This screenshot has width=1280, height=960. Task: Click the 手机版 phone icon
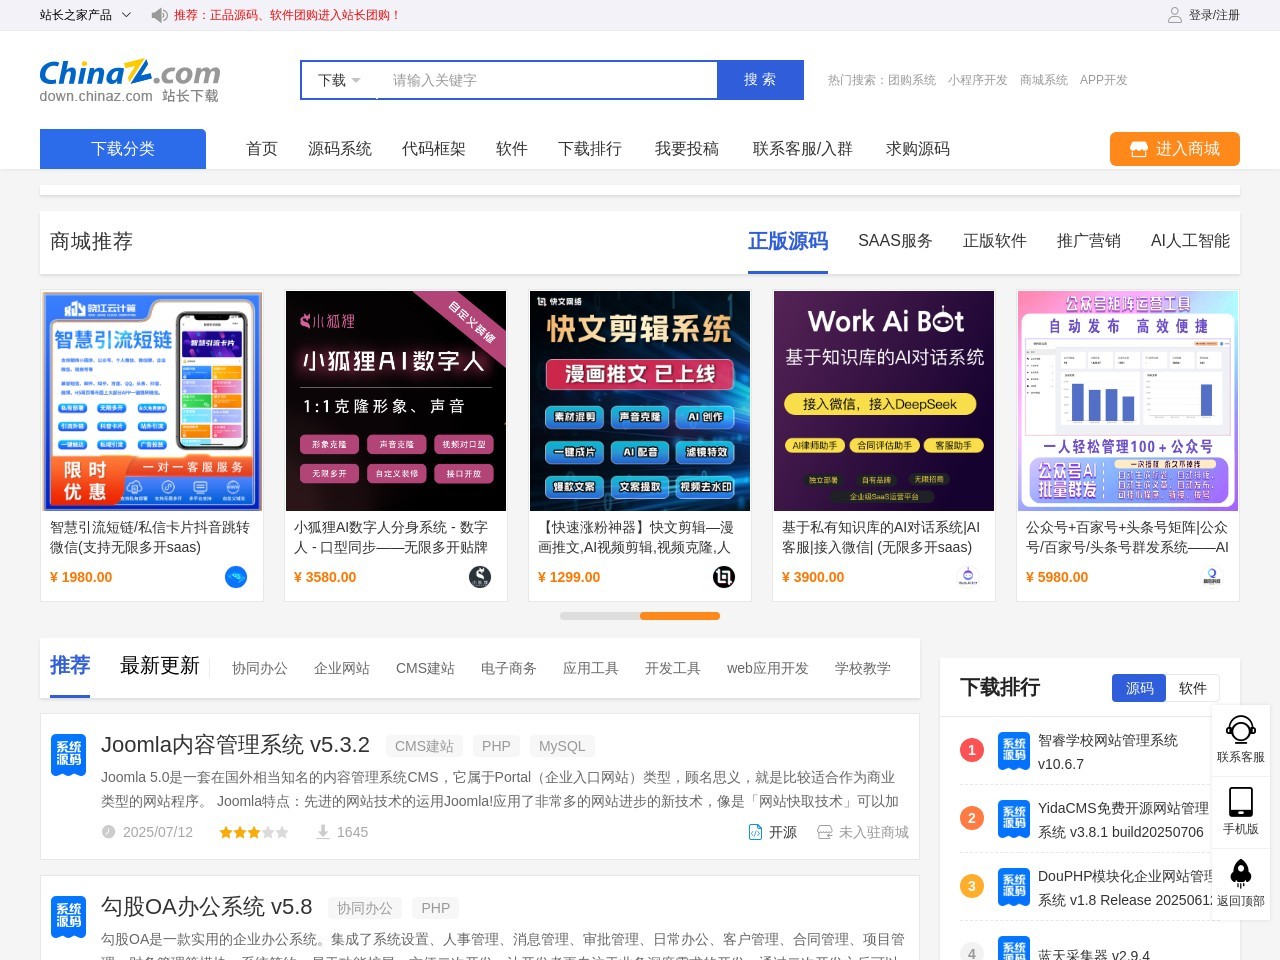(x=1241, y=802)
